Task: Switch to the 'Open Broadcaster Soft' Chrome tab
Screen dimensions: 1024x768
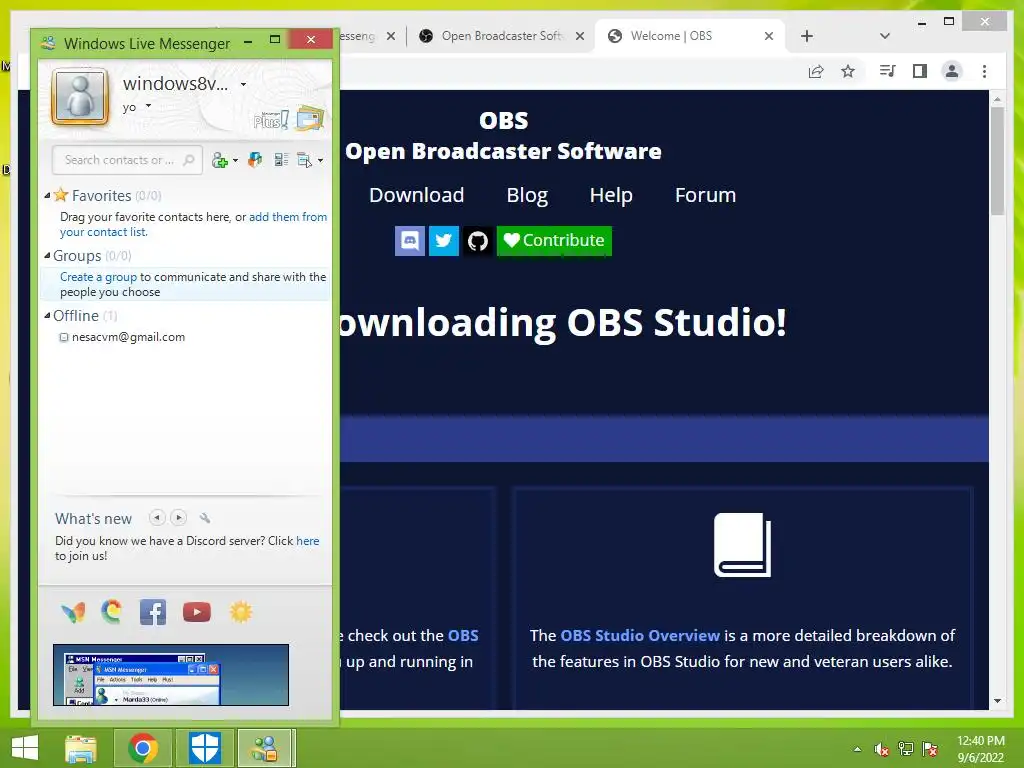Action: click(501, 36)
